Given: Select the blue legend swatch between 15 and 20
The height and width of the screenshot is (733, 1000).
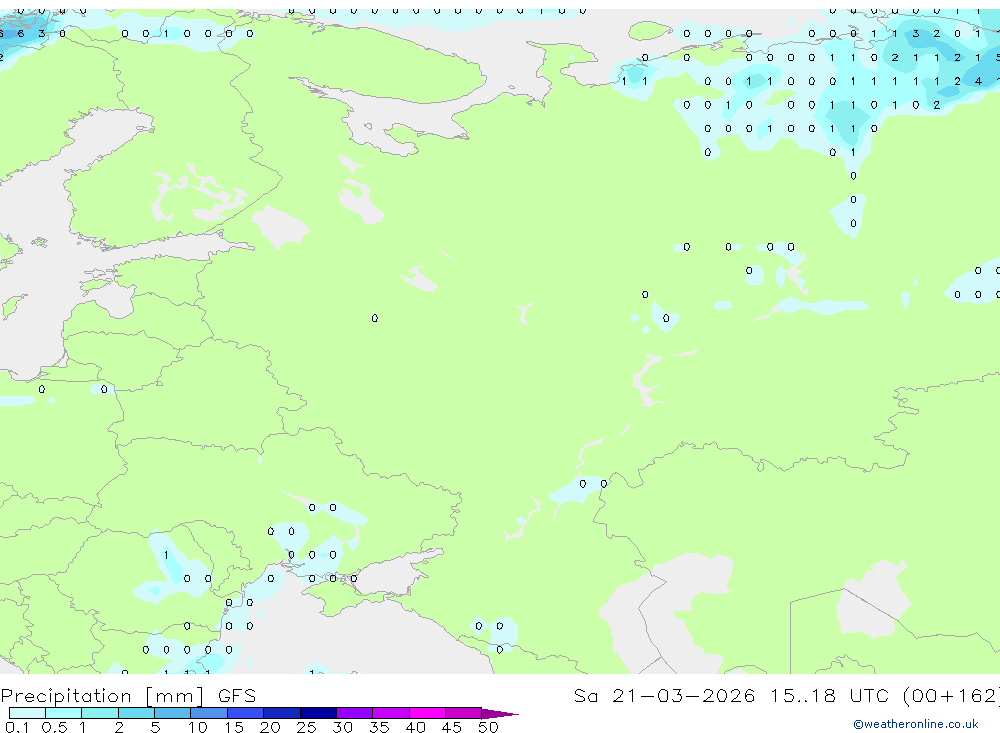Looking at the screenshot, I should 246,713.
